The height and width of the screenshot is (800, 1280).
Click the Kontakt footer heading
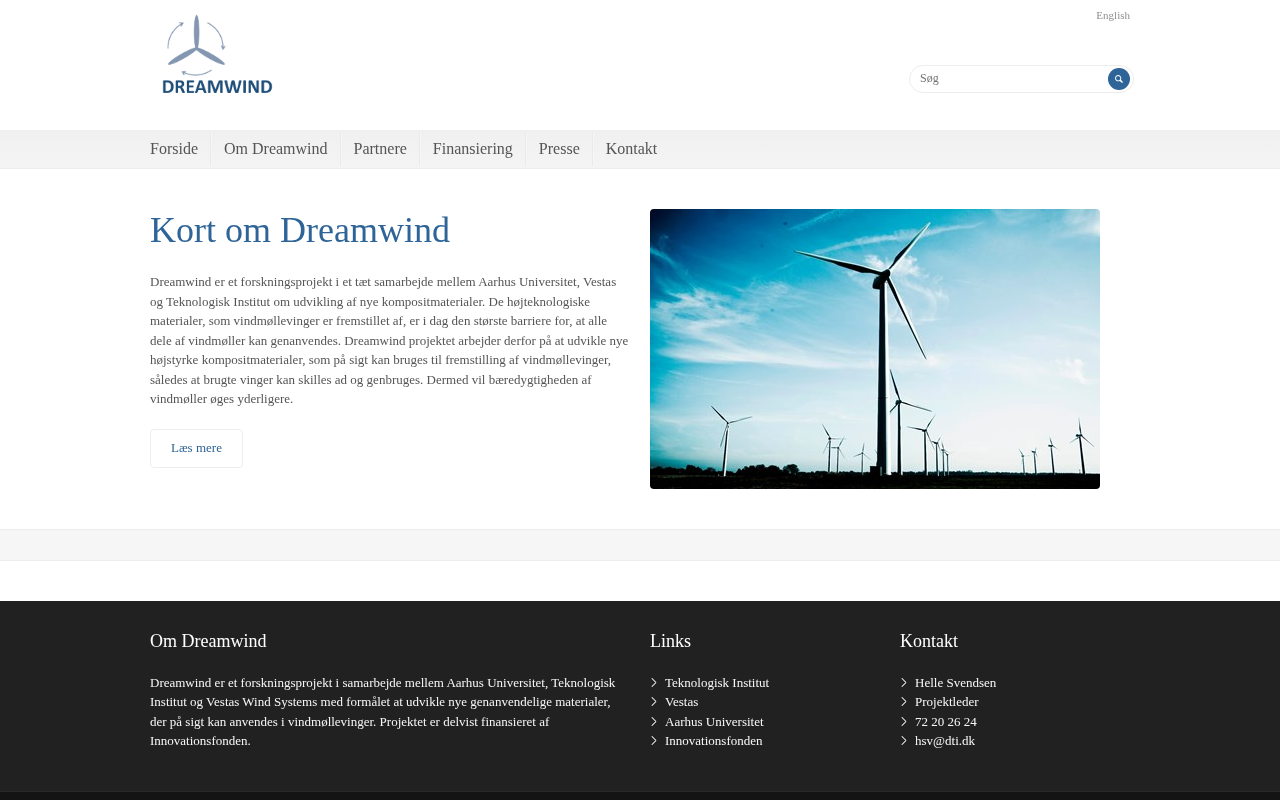click(x=929, y=641)
